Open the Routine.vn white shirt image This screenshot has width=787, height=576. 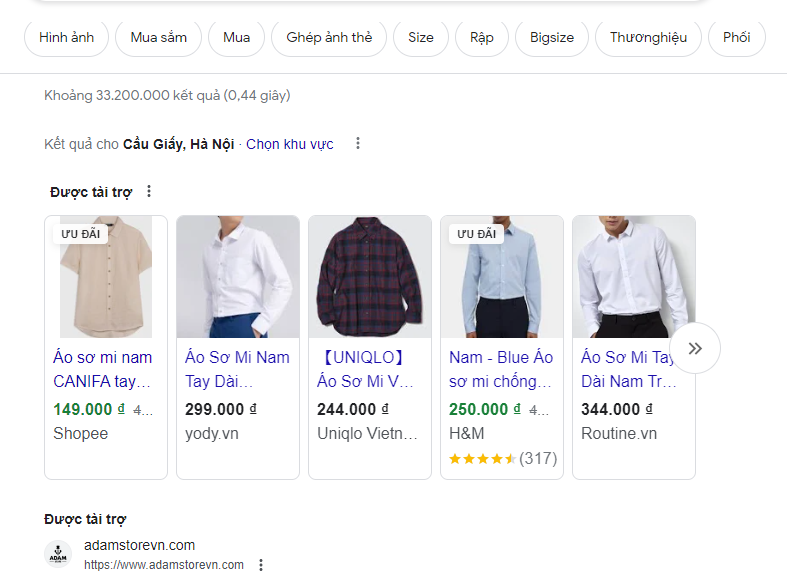pos(634,277)
